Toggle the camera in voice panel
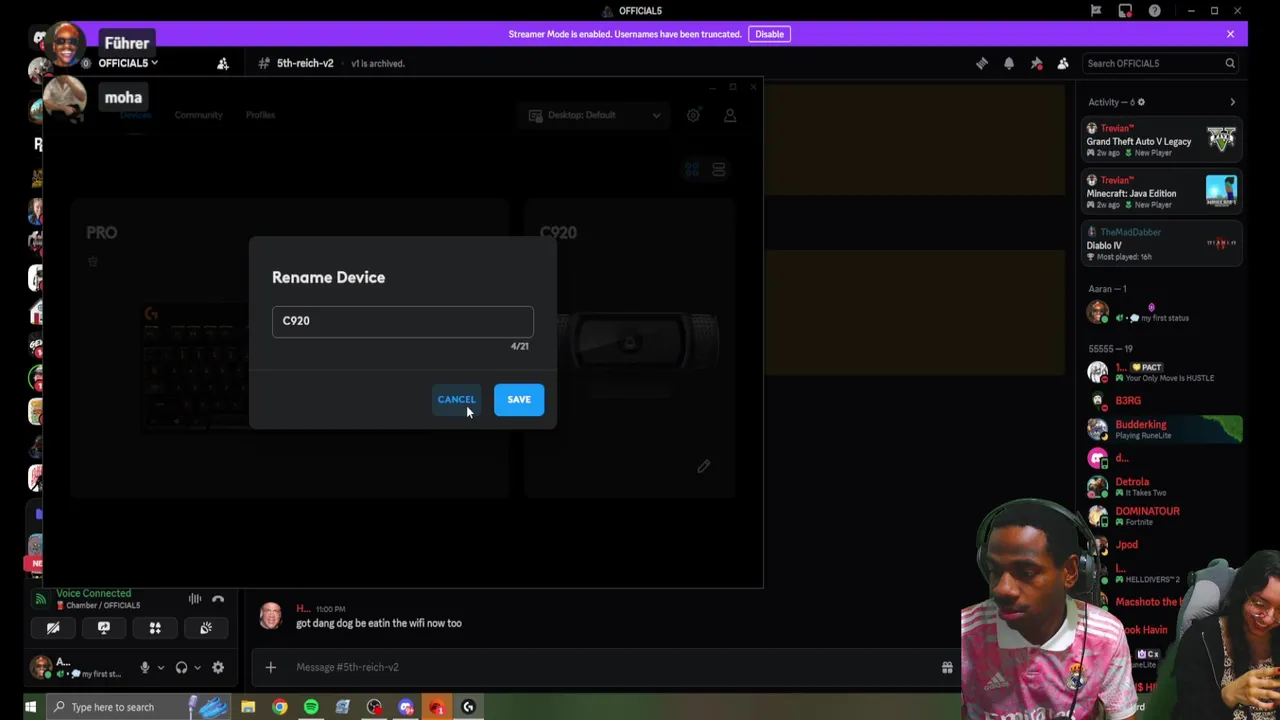 [53, 628]
